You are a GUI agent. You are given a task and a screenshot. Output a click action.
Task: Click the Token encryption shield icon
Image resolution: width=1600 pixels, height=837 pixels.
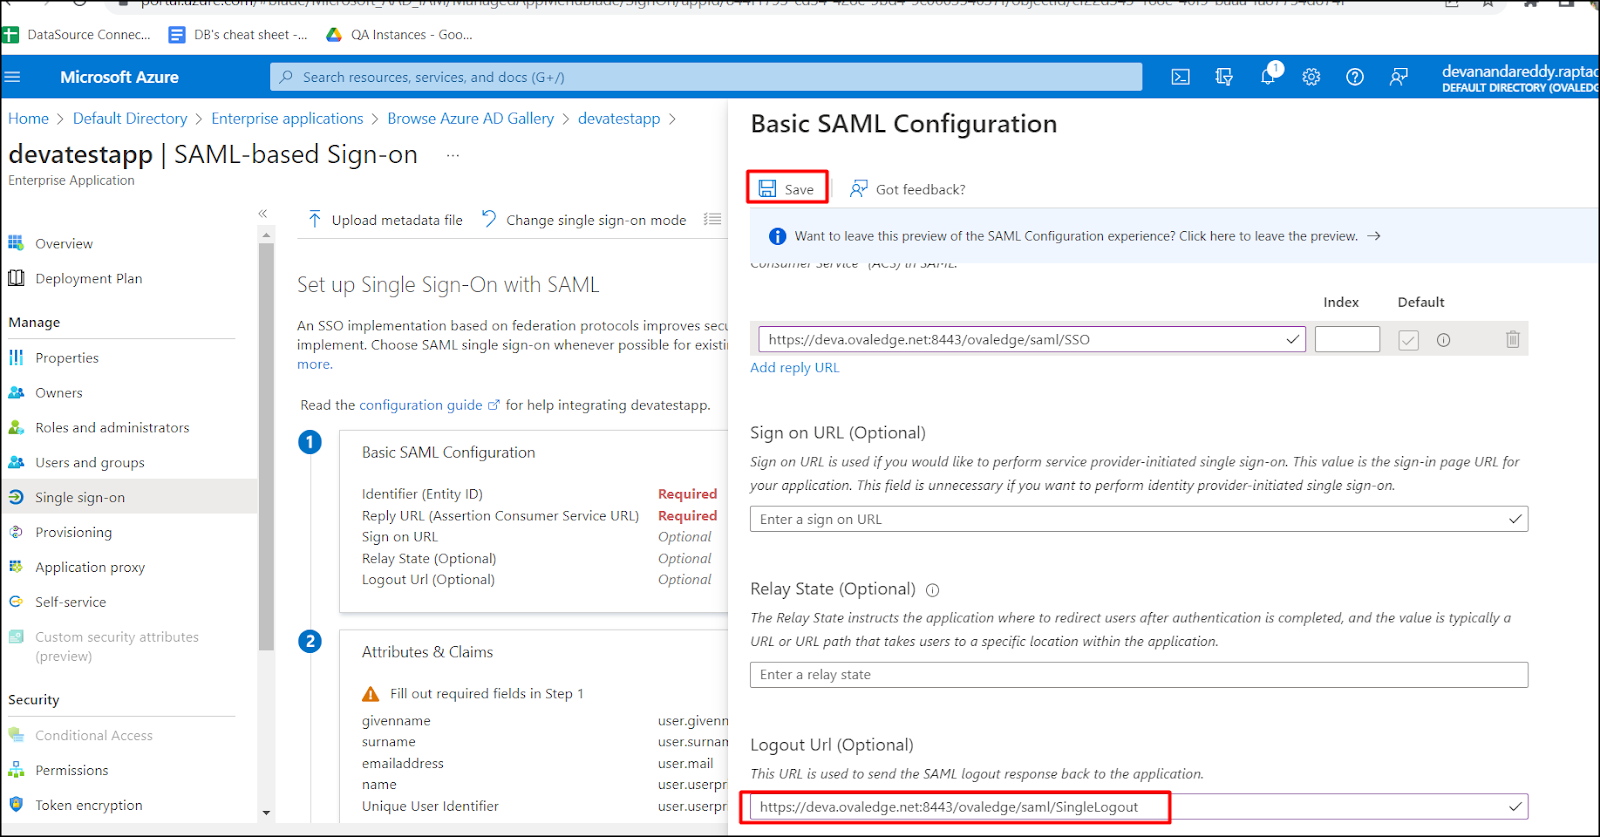pyautogui.click(x=16, y=804)
